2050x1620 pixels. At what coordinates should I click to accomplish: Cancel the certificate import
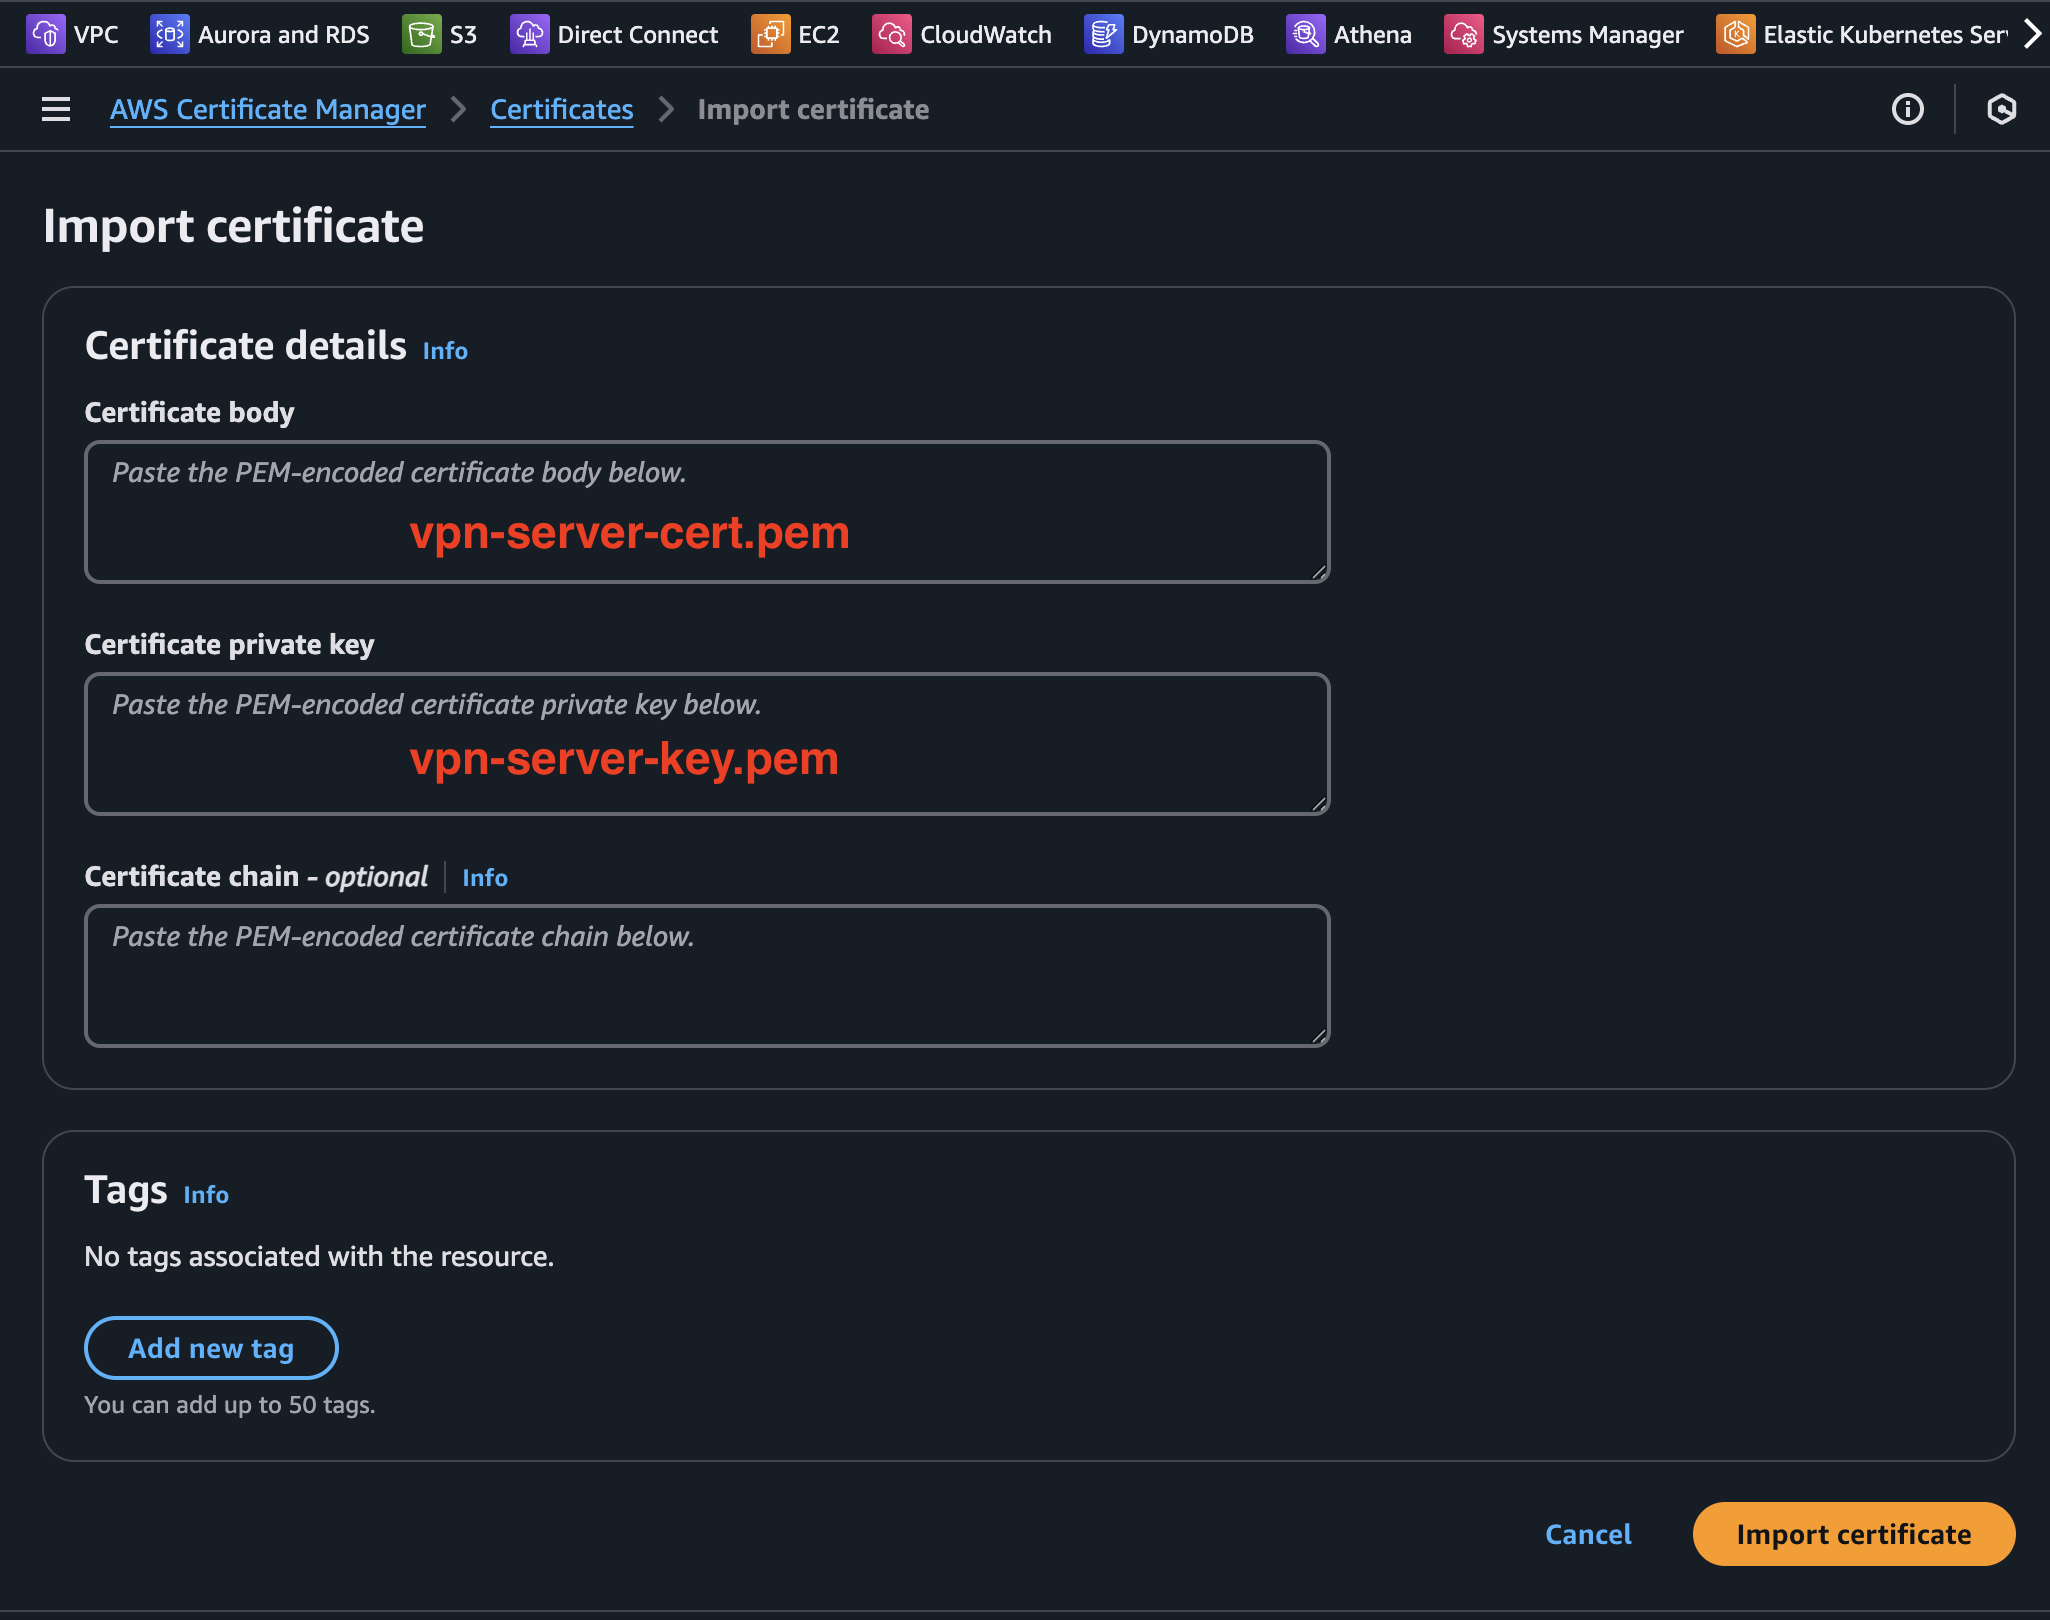click(x=1588, y=1534)
